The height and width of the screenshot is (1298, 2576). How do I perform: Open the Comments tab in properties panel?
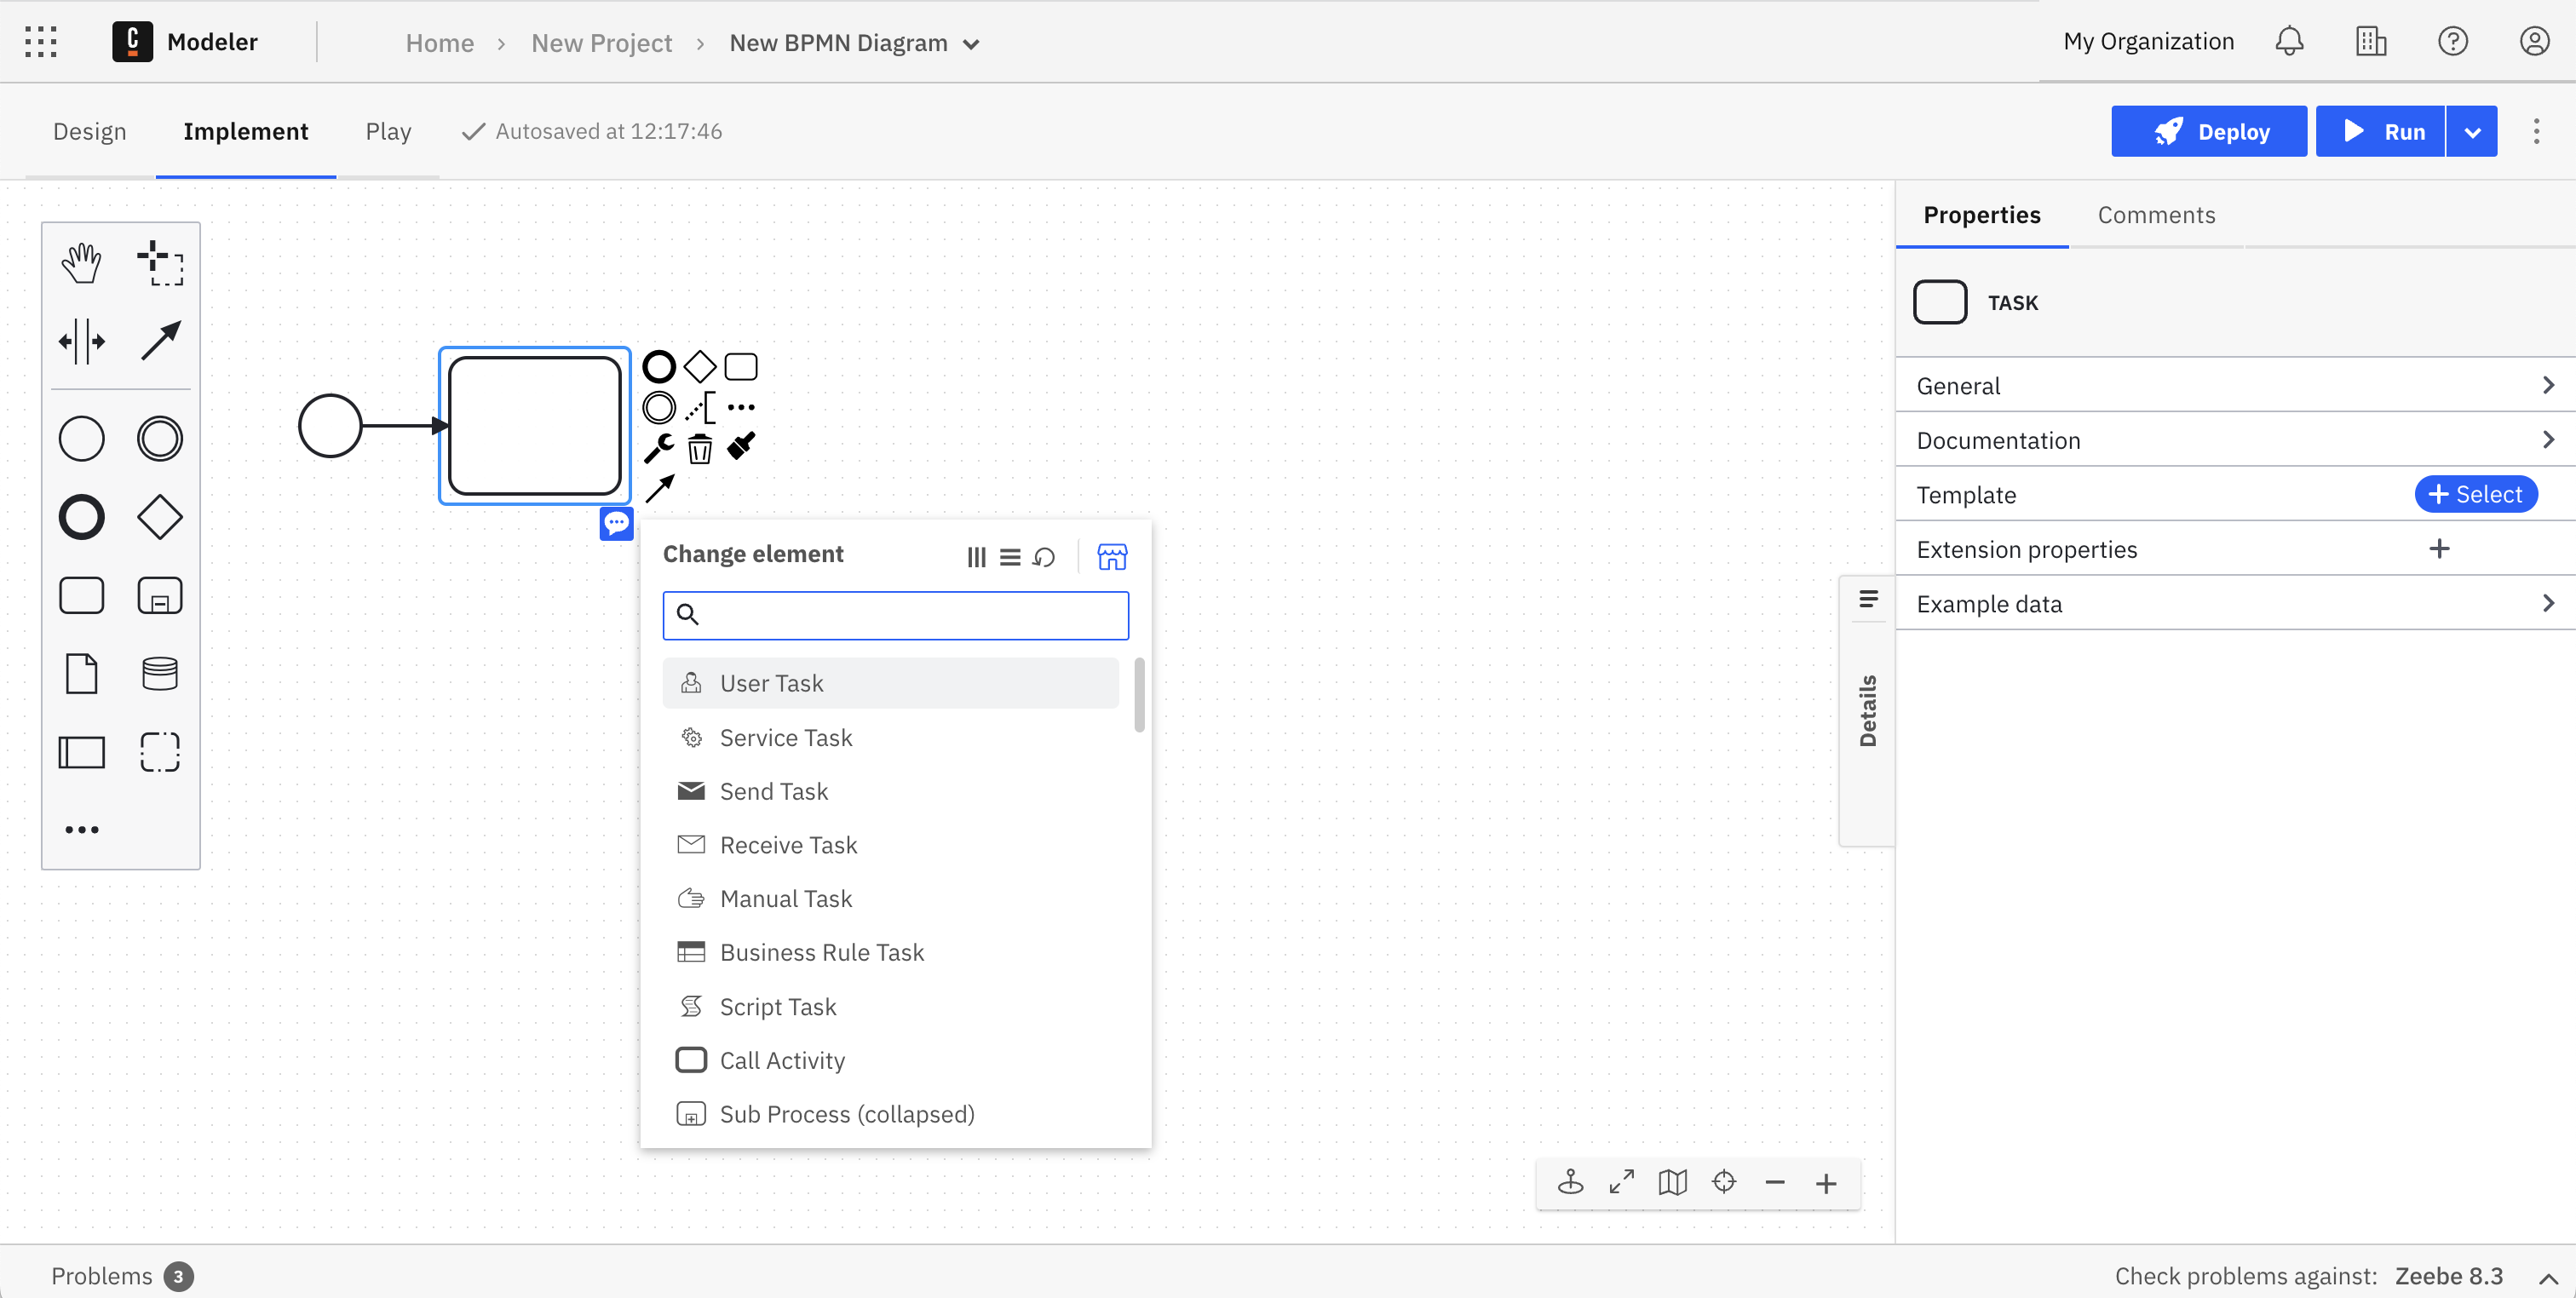pyautogui.click(x=2156, y=215)
